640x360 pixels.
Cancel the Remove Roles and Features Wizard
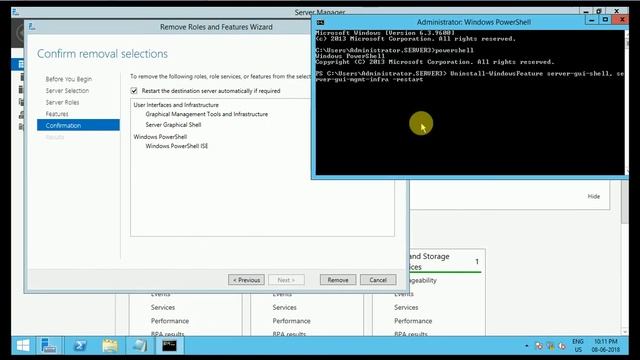378,280
